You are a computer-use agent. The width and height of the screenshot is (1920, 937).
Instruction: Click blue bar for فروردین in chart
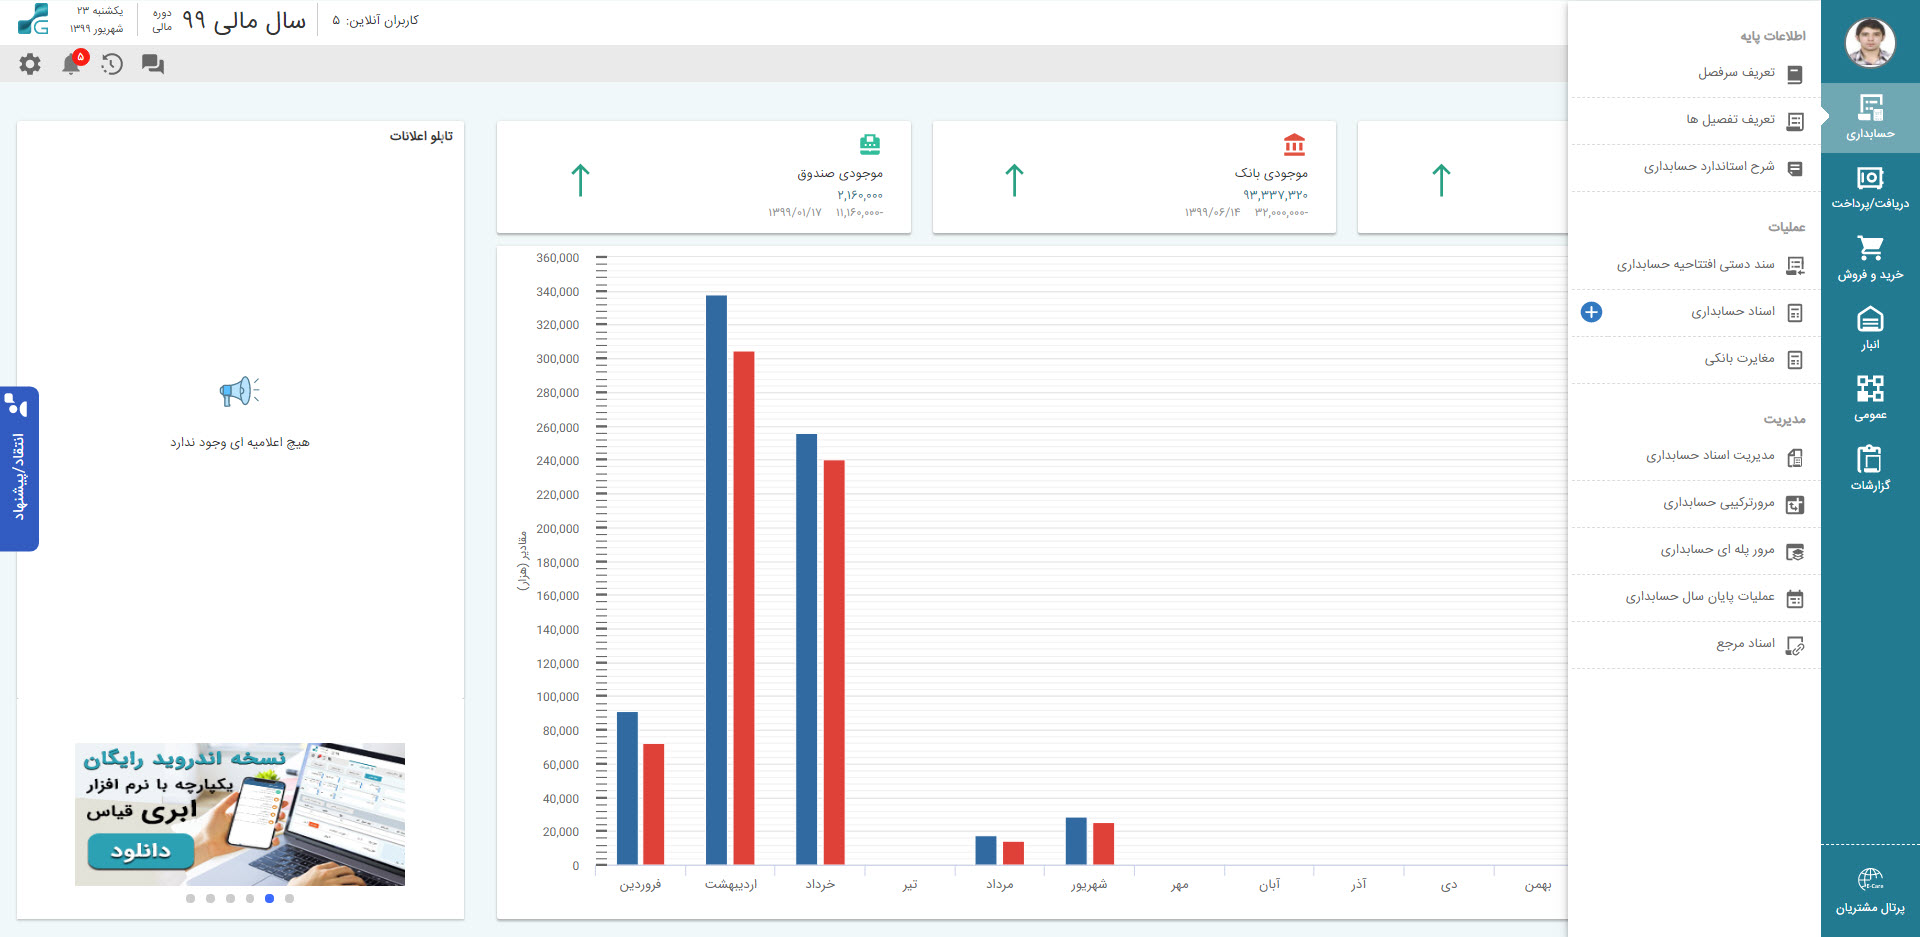pyautogui.click(x=627, y=788)
